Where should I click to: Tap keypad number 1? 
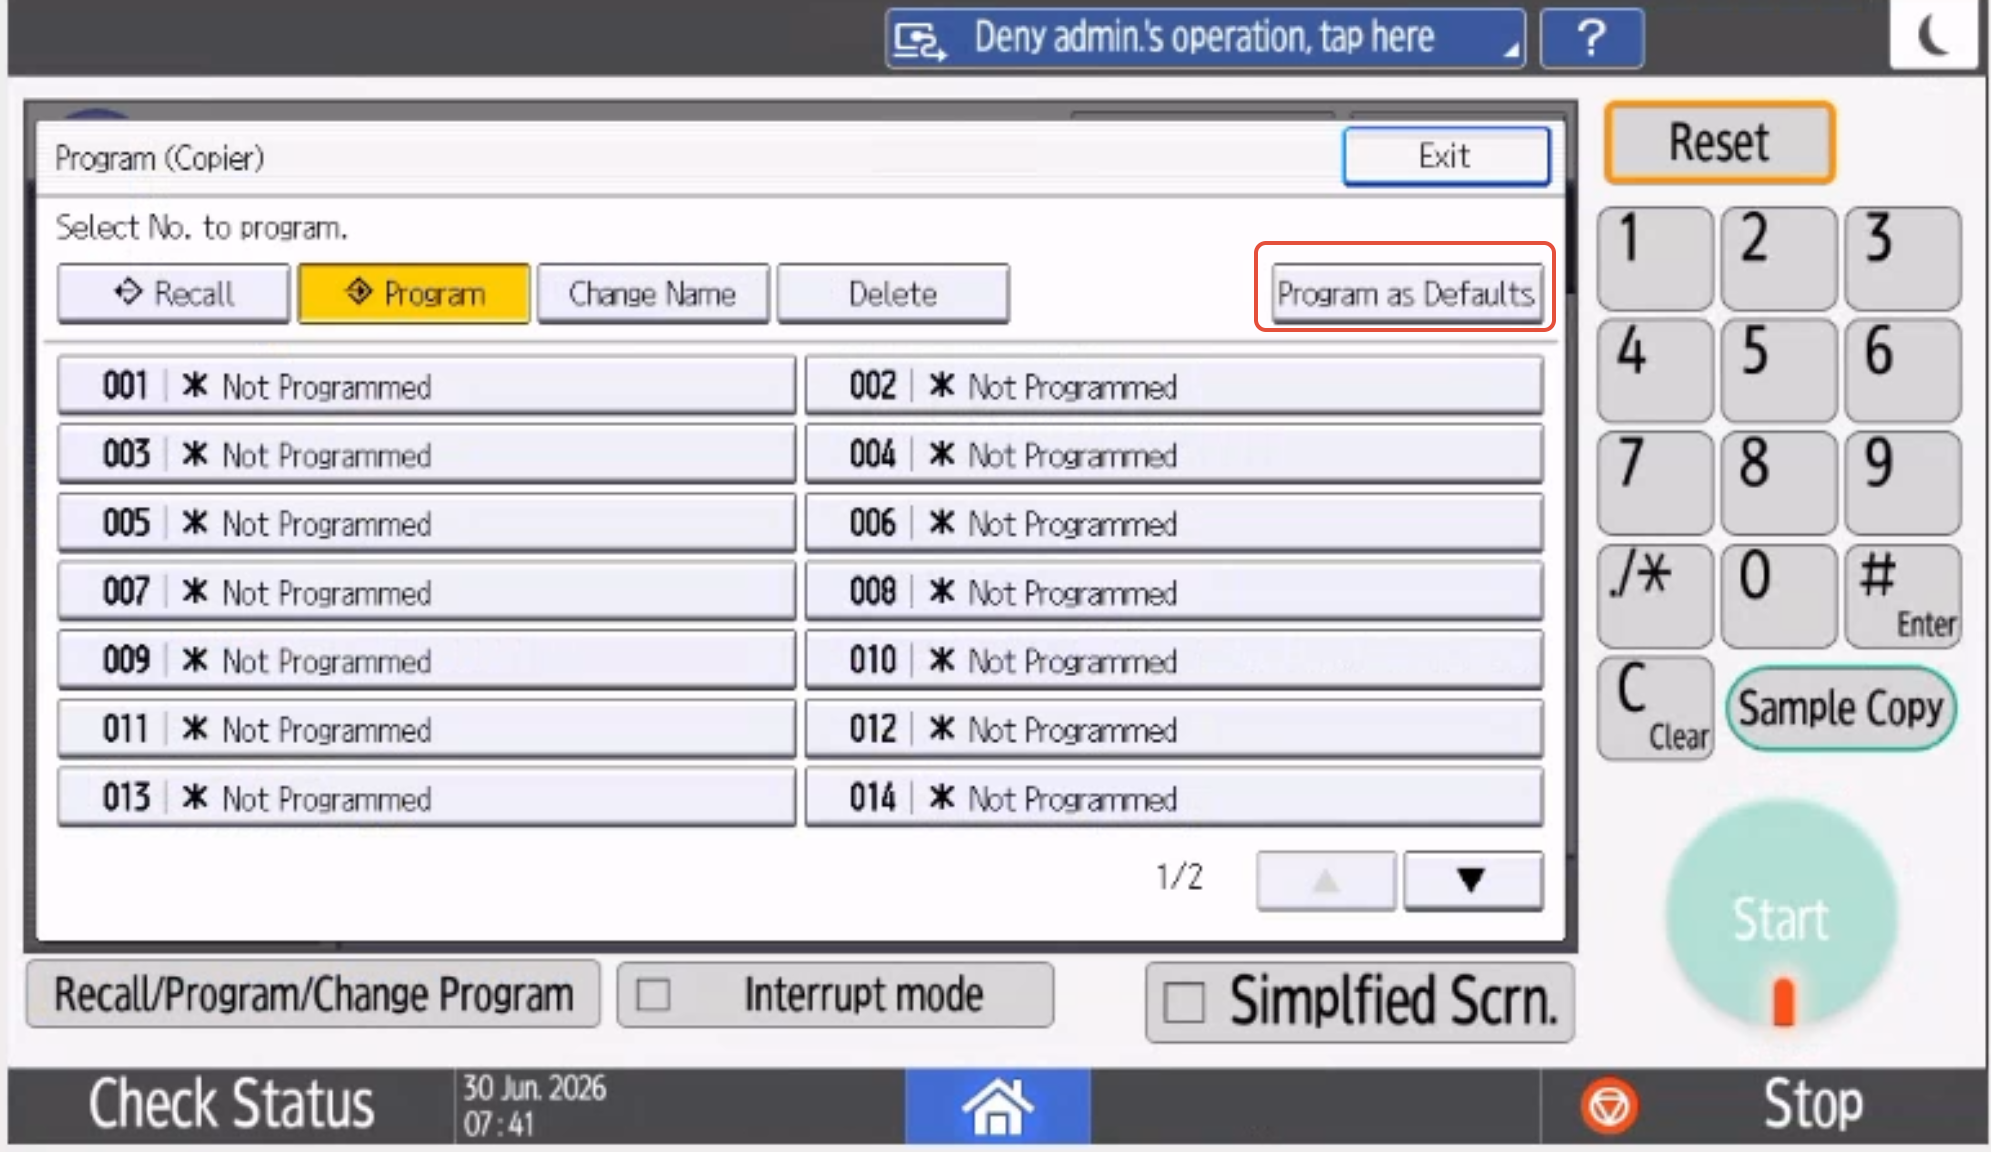(1655, 259)
